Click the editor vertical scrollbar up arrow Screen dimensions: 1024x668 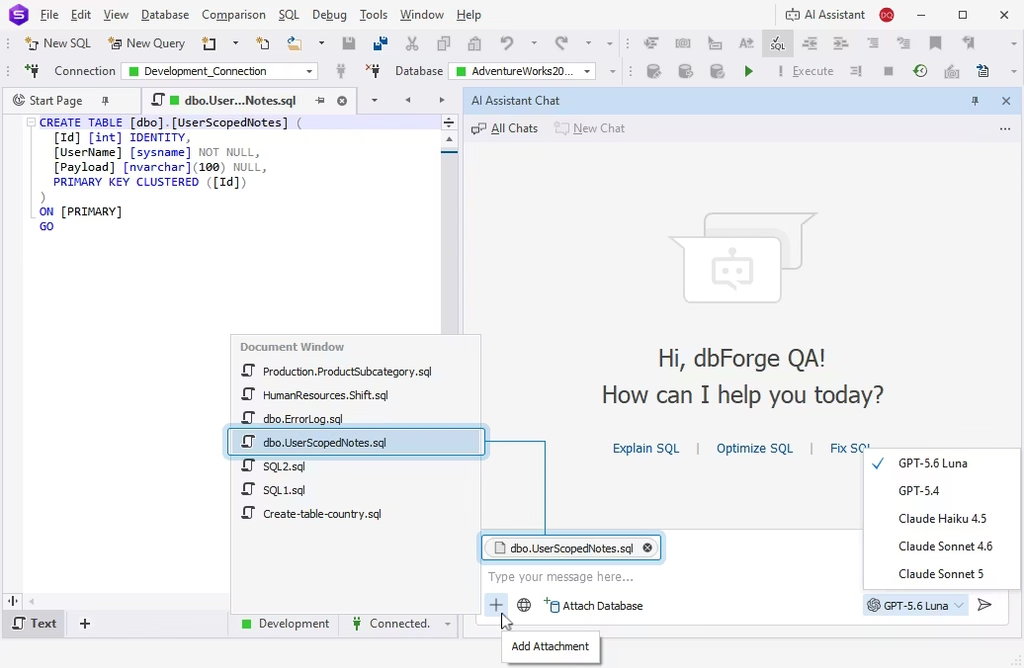coord(449,139)
